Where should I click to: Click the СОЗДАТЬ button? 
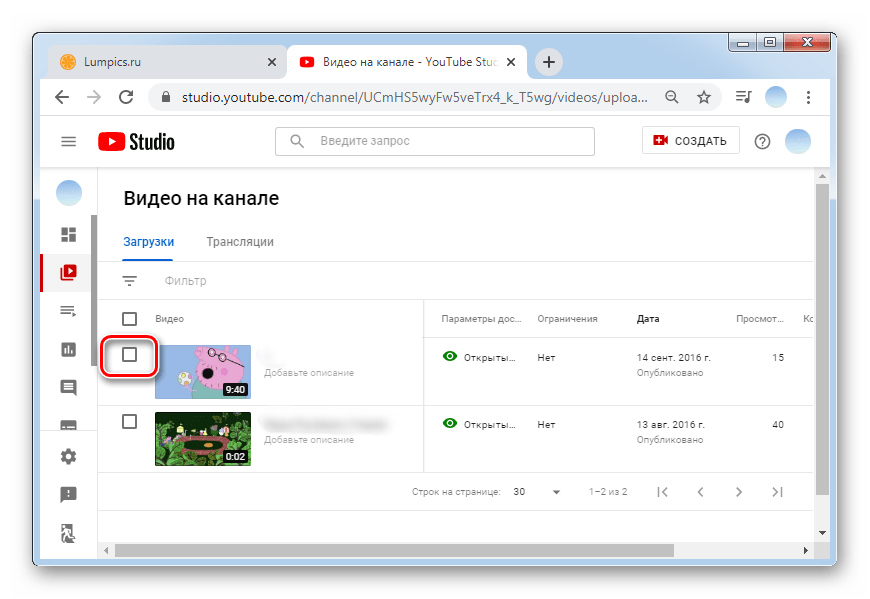tap(690, 141)
